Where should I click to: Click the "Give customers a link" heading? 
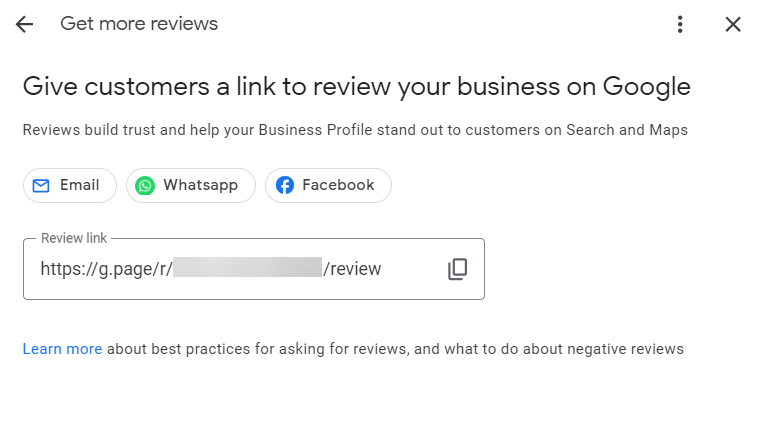[356, 87]
